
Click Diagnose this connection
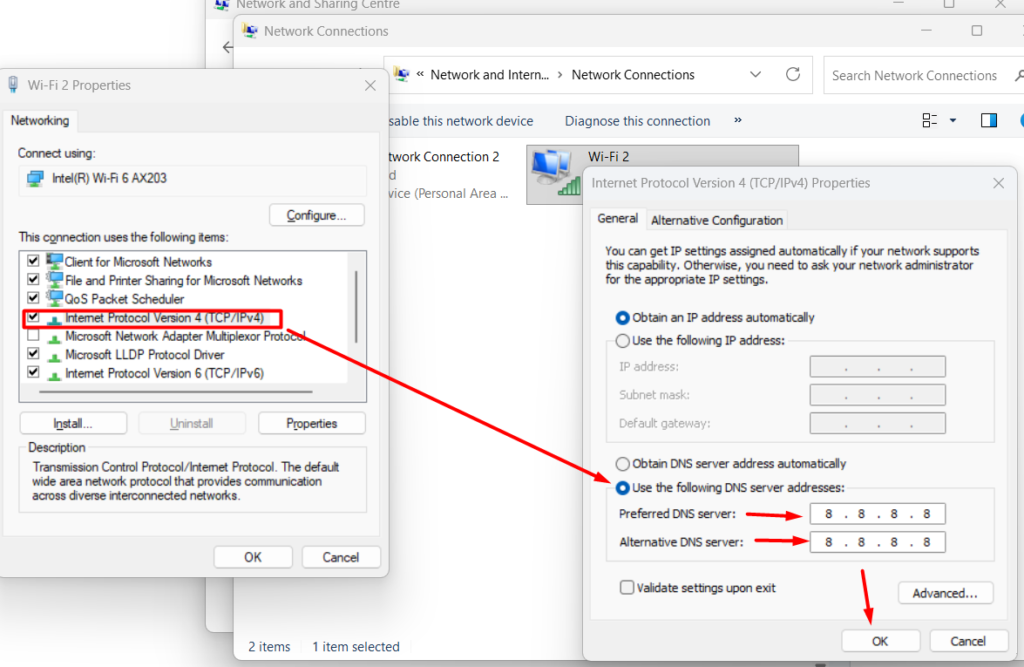pos(637,120)
